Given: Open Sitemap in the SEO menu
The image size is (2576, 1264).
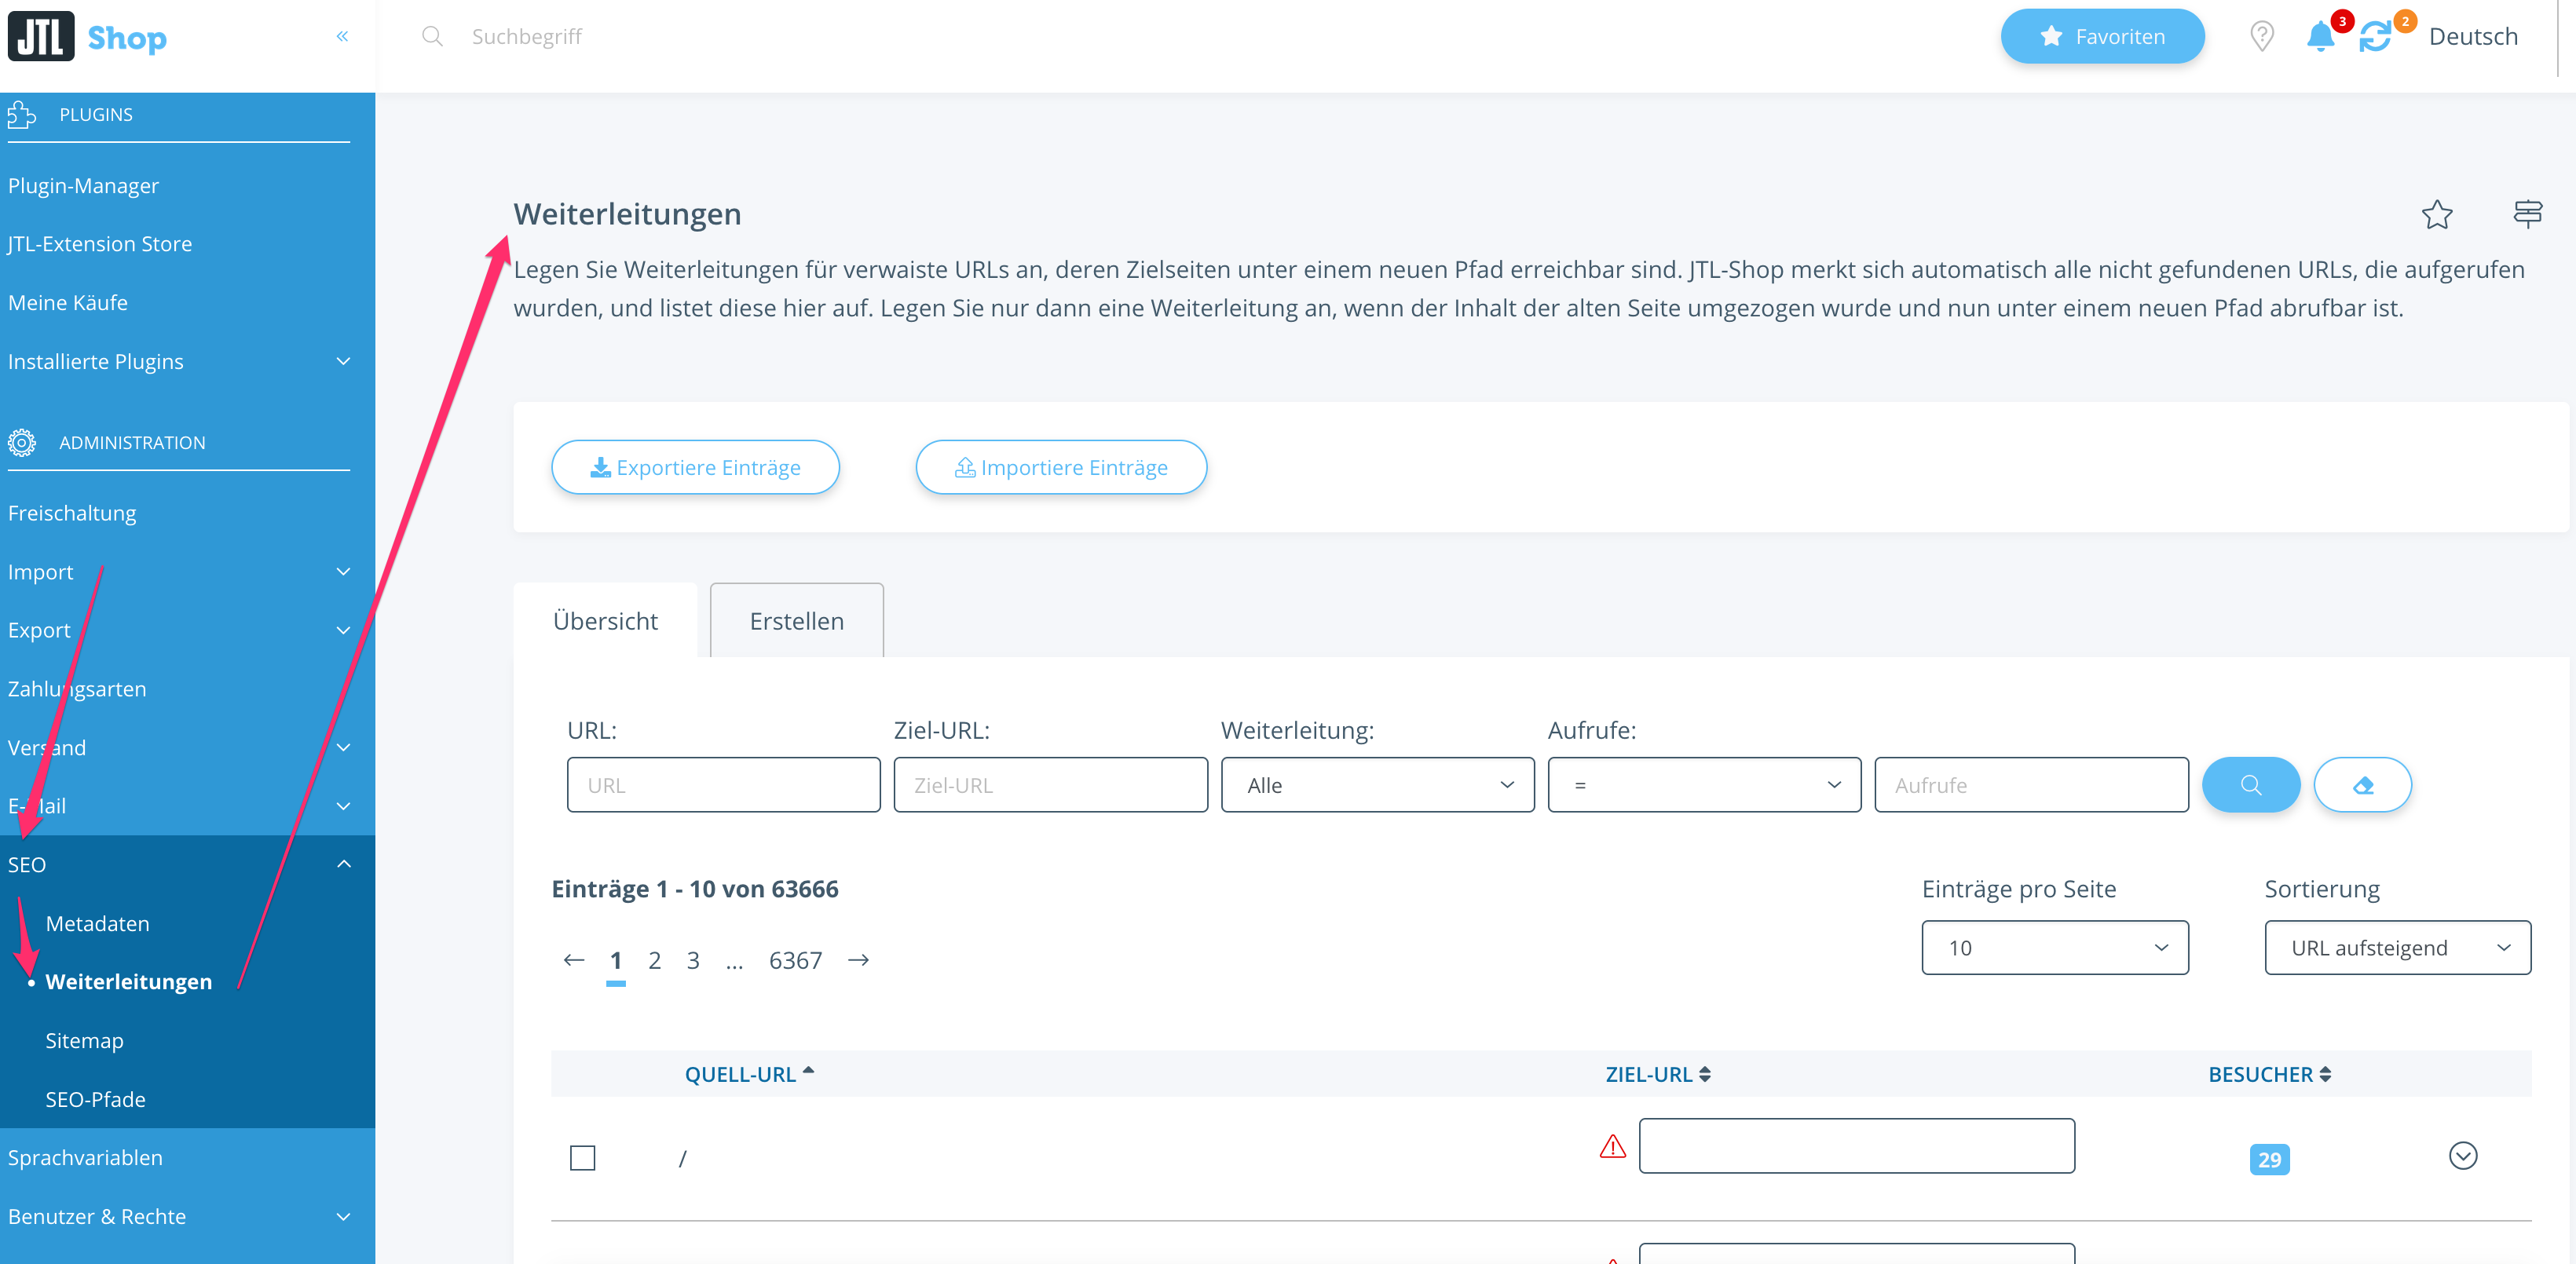Looking at the screenshot, I should (85, 1040).
